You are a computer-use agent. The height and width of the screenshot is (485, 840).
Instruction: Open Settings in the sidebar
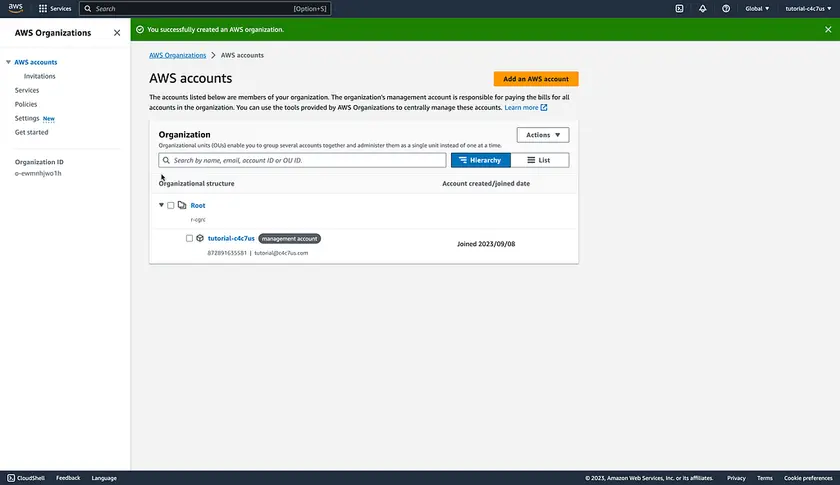27,118
